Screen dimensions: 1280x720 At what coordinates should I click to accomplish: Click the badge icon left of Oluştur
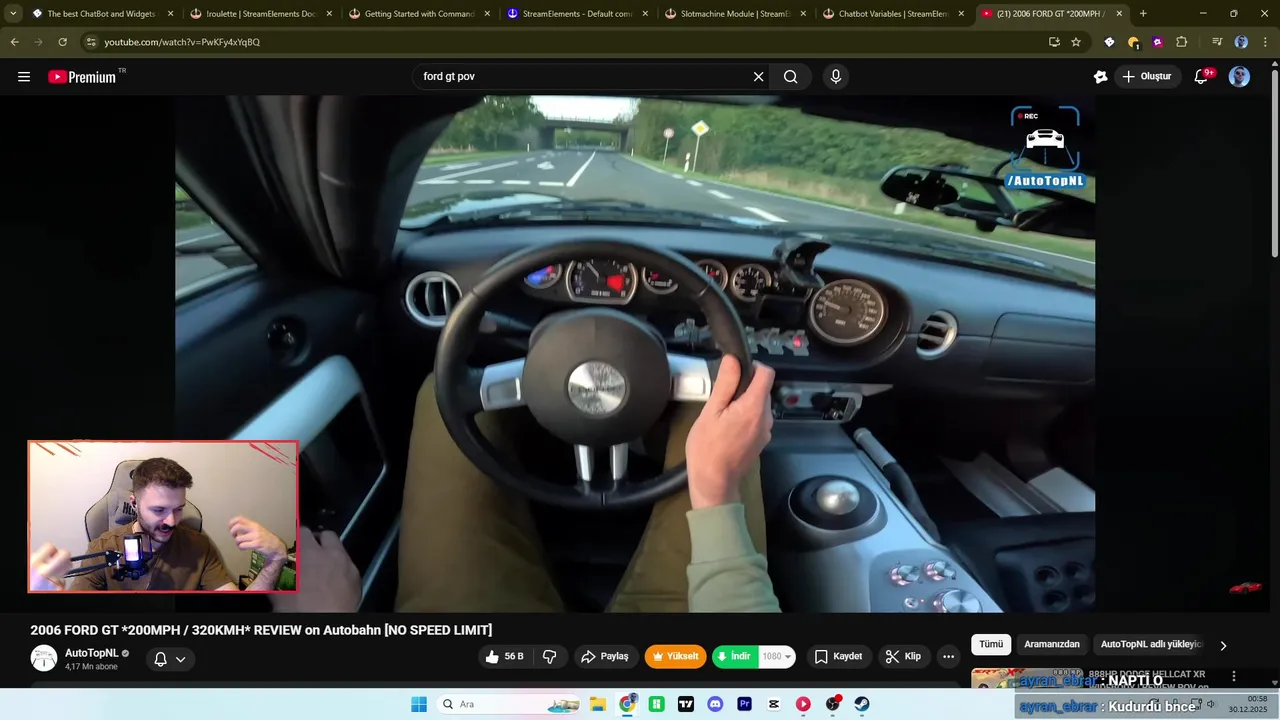pyautogui.click(x=1101, y=77)
